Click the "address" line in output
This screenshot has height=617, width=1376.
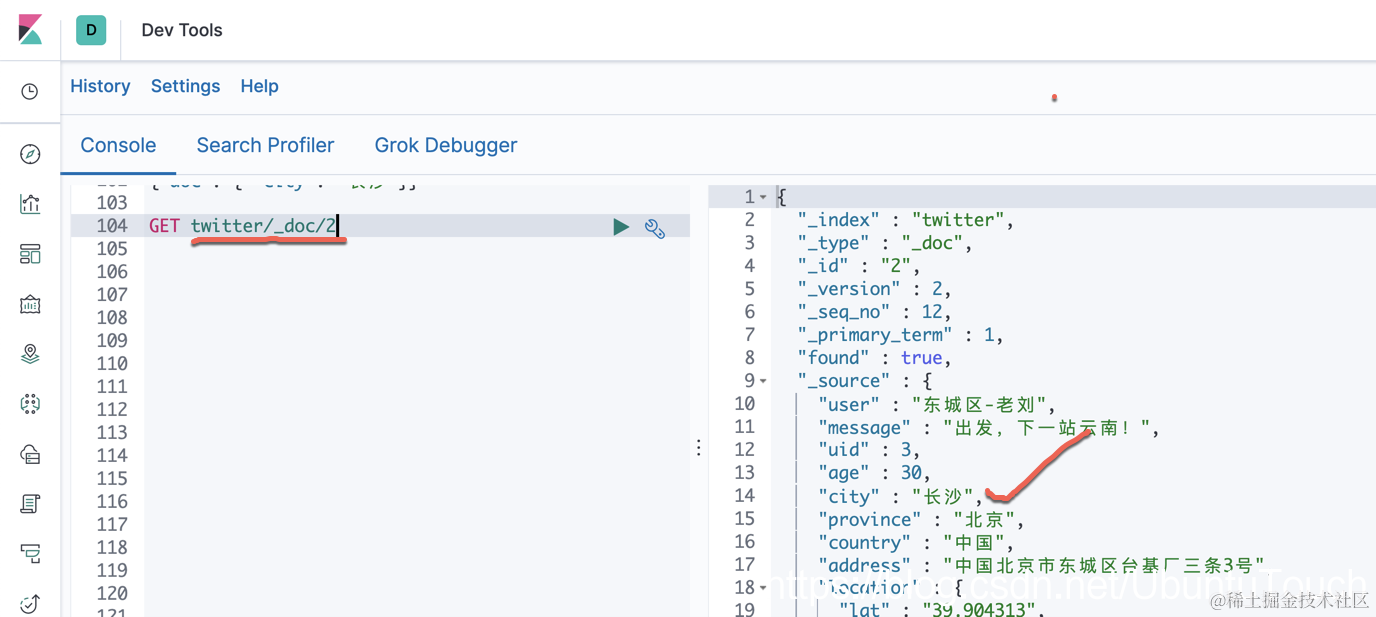tap(1041, 566)
